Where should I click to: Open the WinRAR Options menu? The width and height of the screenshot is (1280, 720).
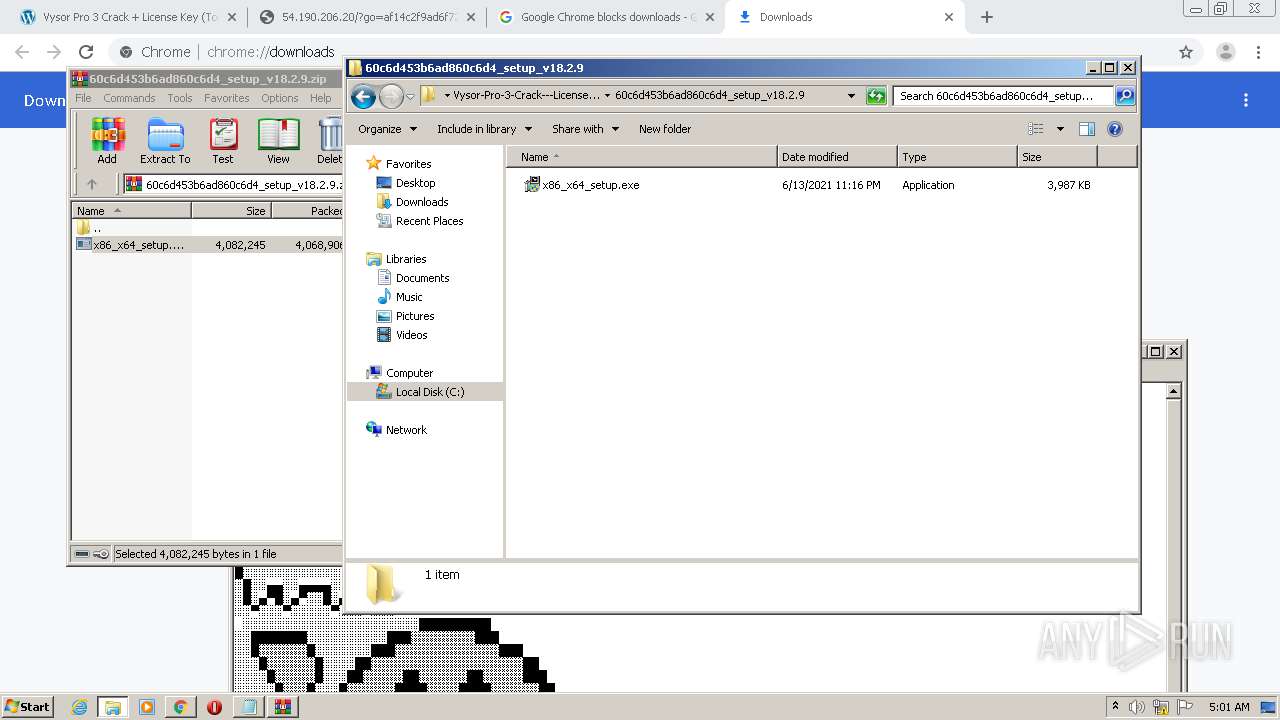click(280, 98)
